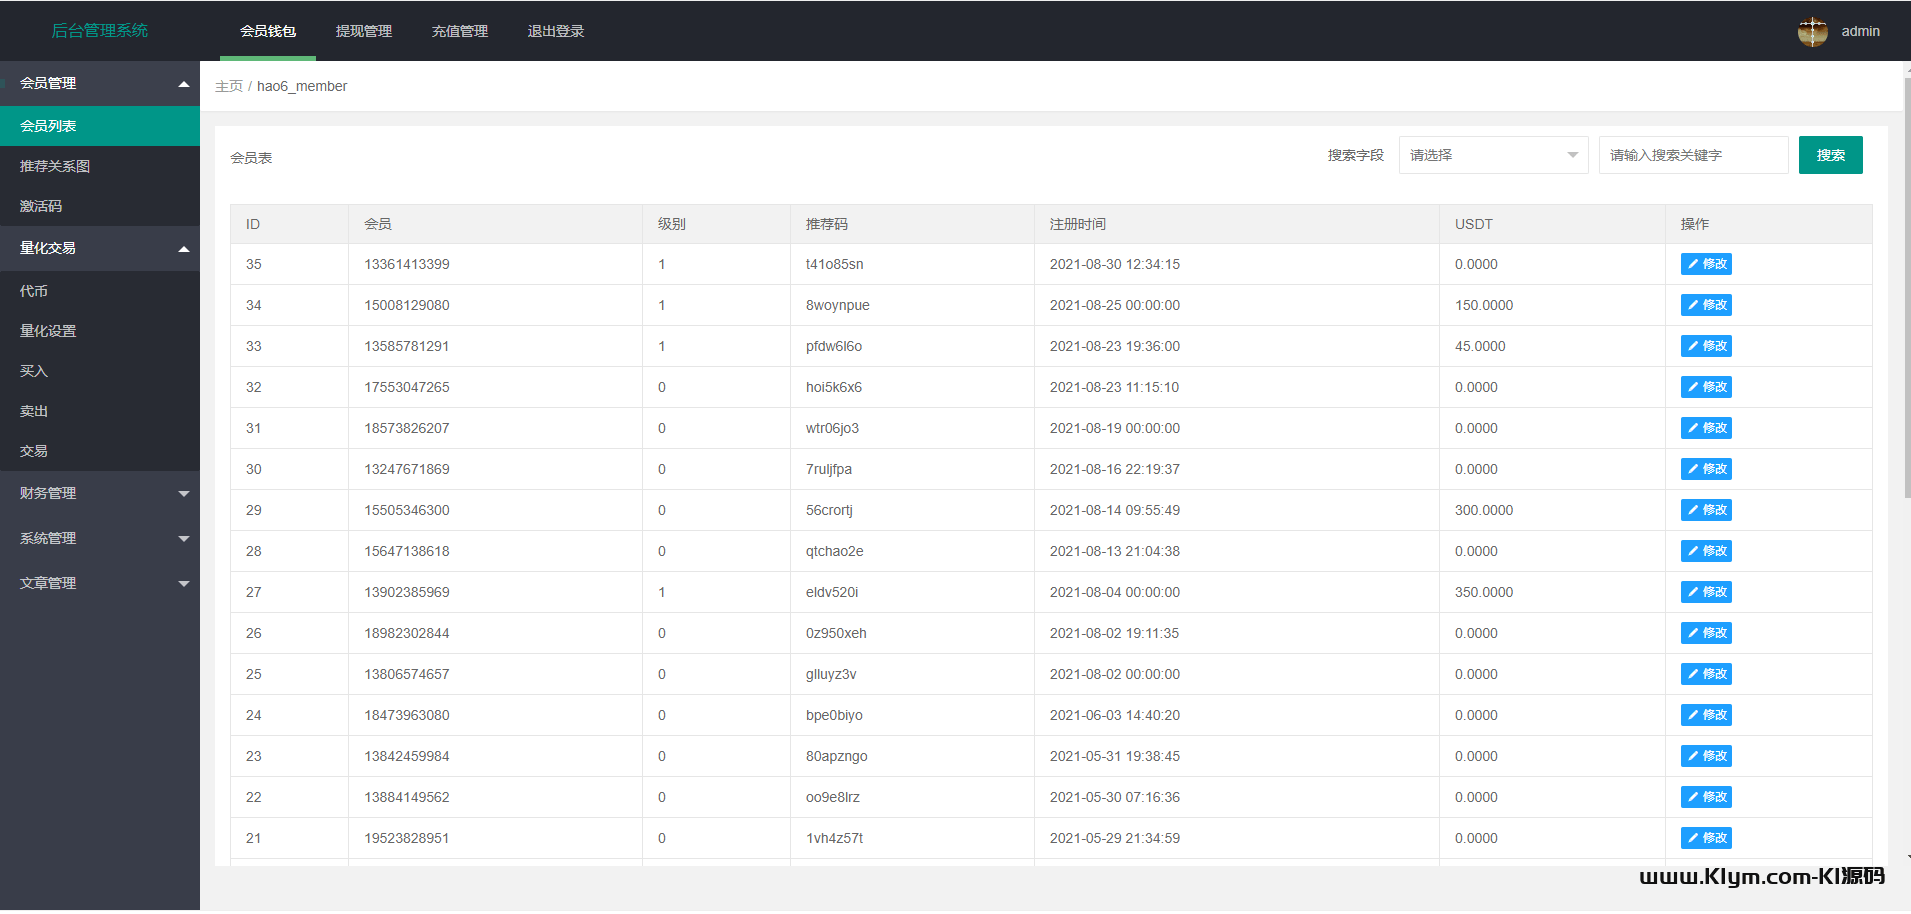
Task: Open the 充值管理 top tab
Action: [x=460, y=32]
